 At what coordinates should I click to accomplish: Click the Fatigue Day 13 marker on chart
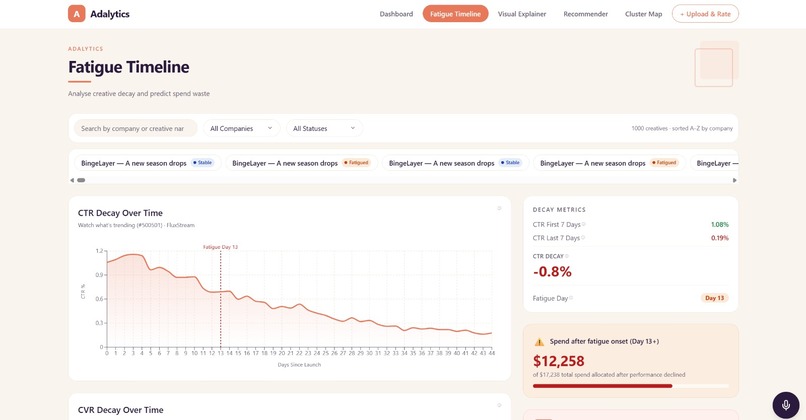click(221, 247)
